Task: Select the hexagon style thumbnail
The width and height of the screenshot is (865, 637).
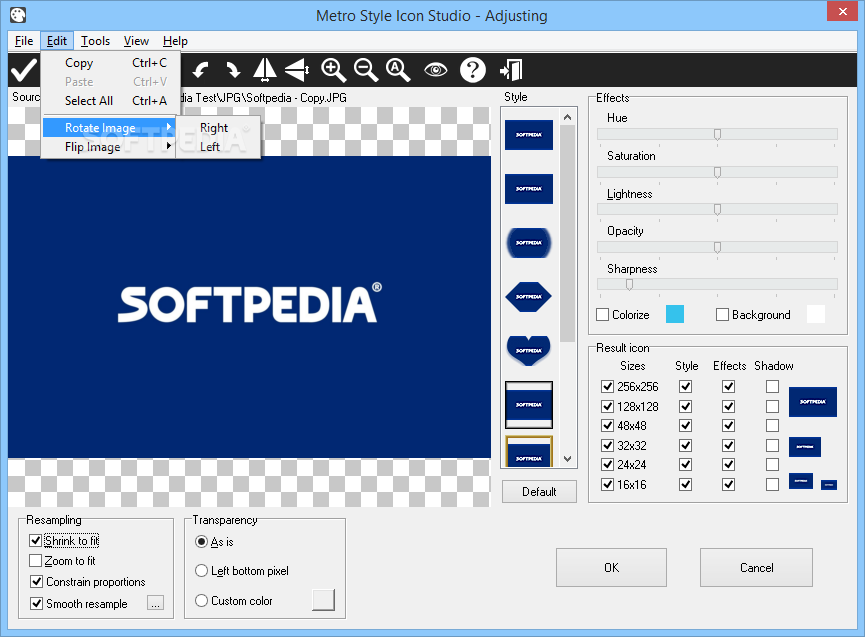Action: tap(528, 297)
